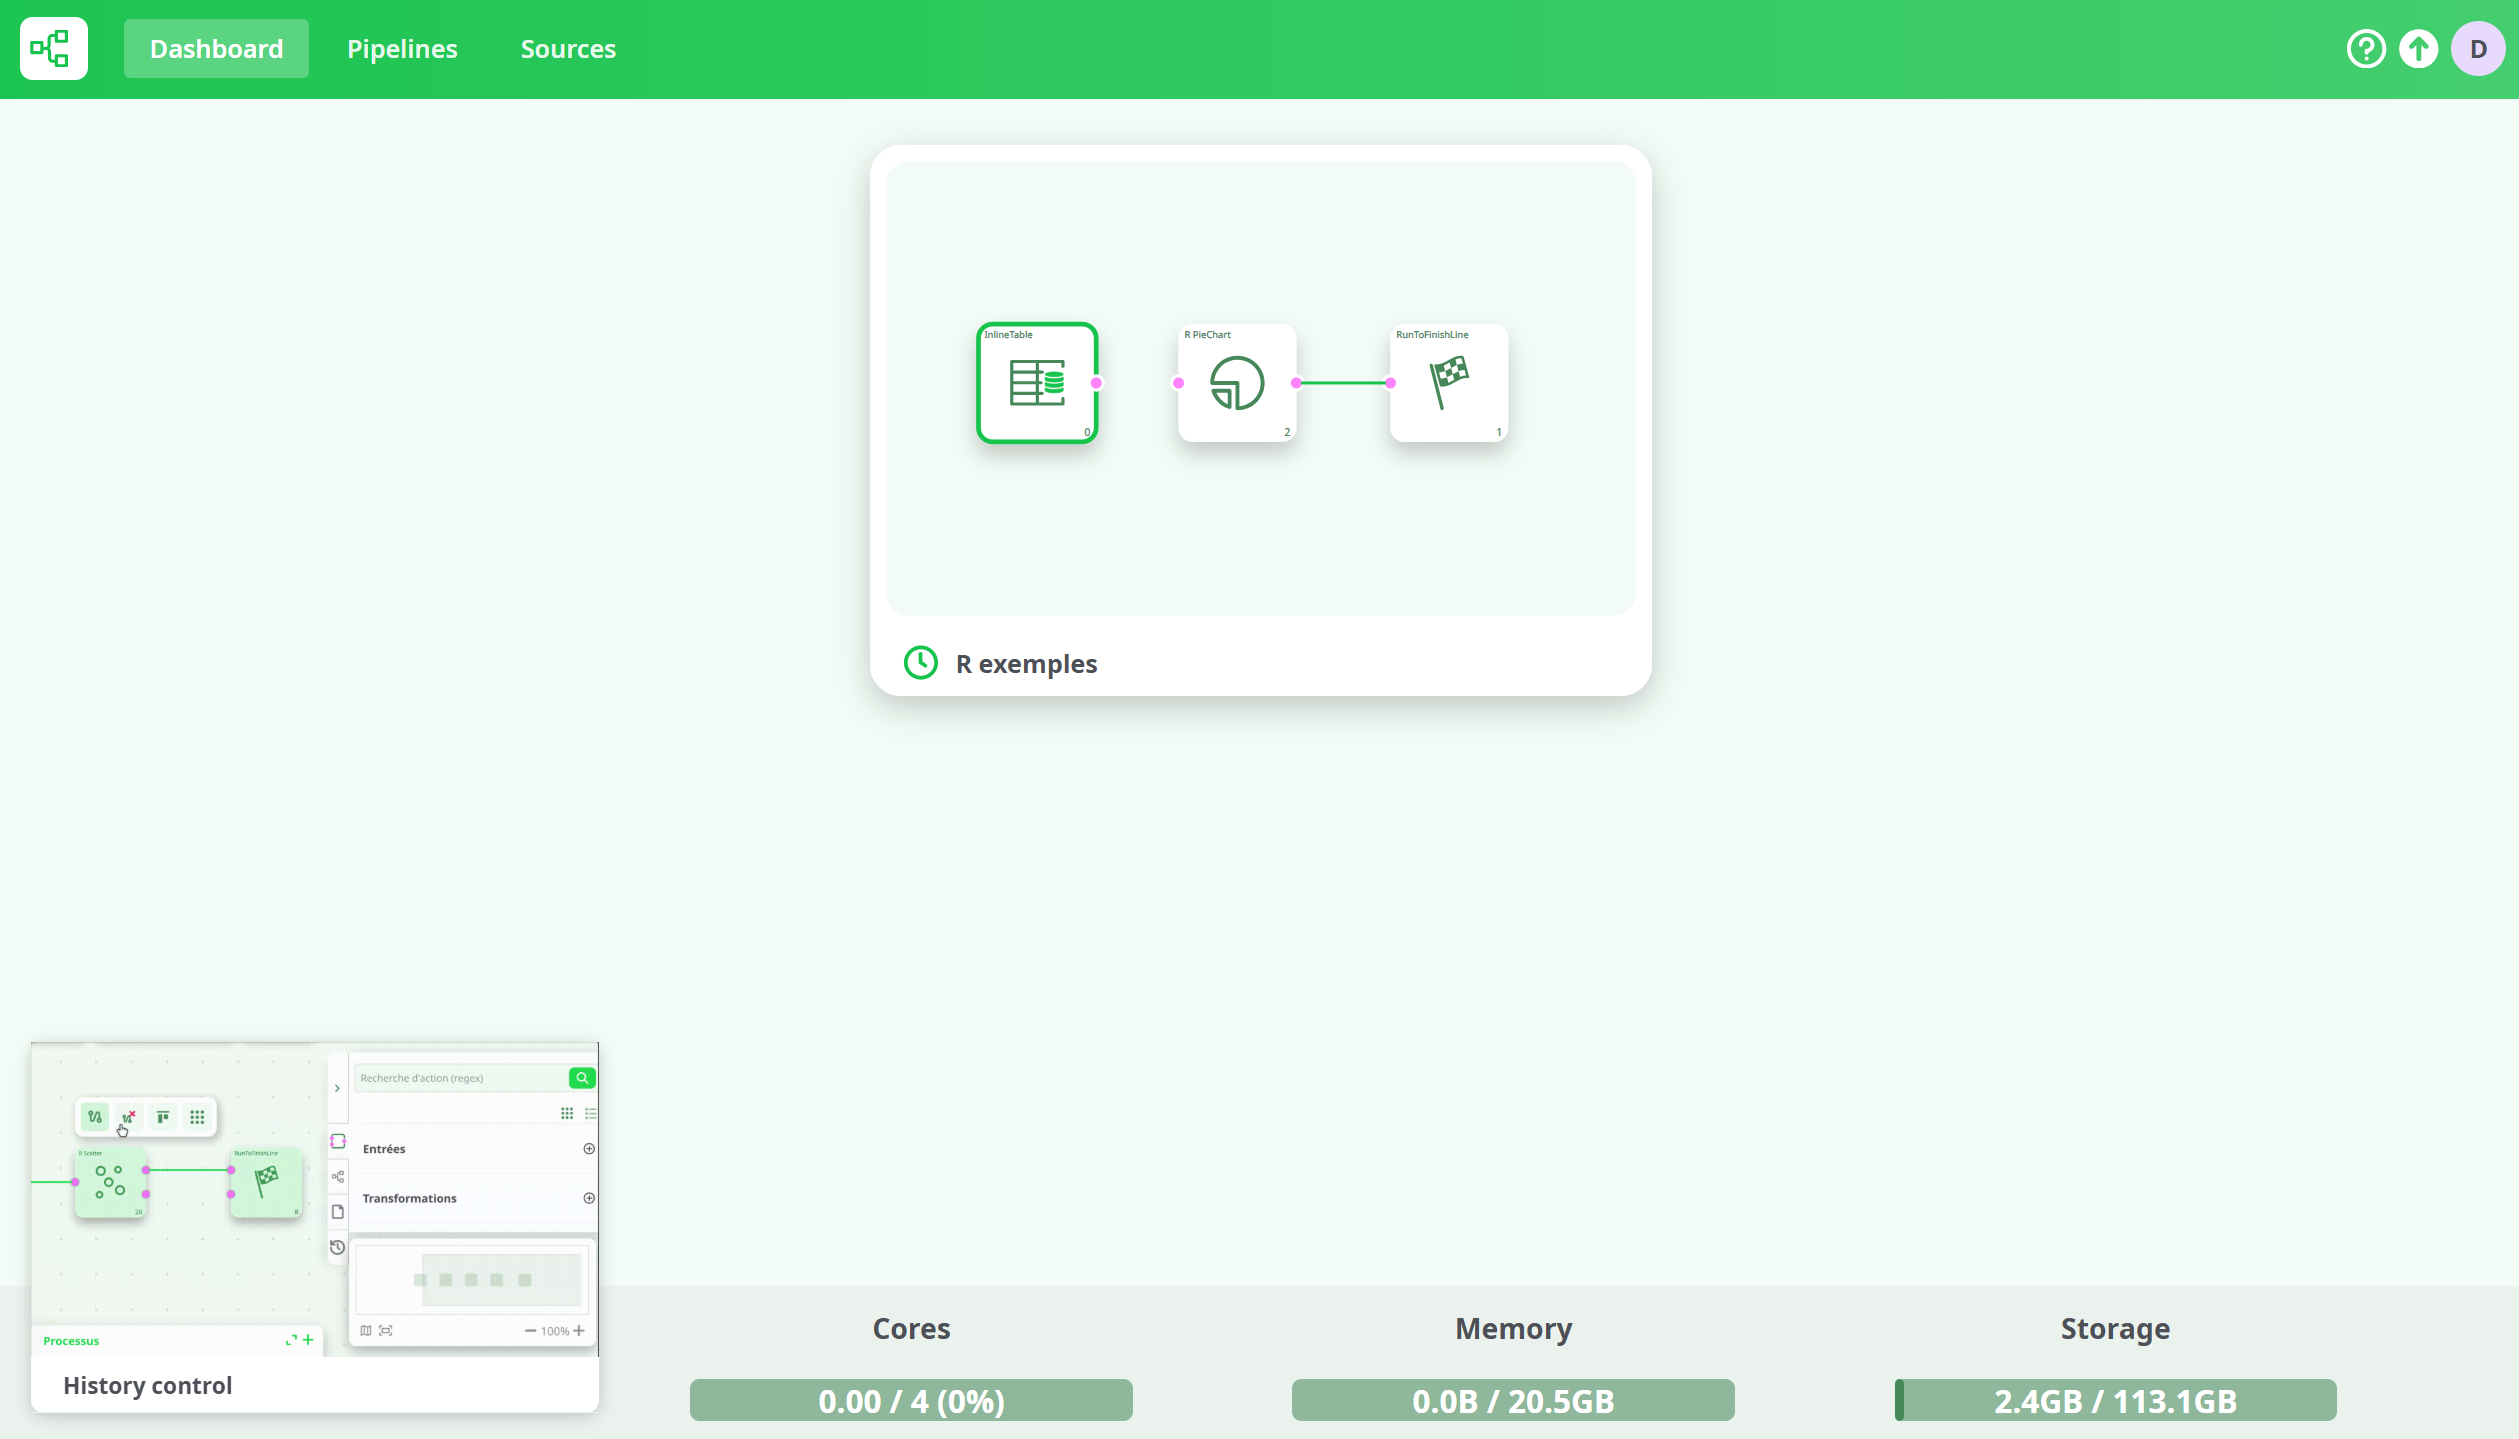Switch the actions list to list view

590,1113
